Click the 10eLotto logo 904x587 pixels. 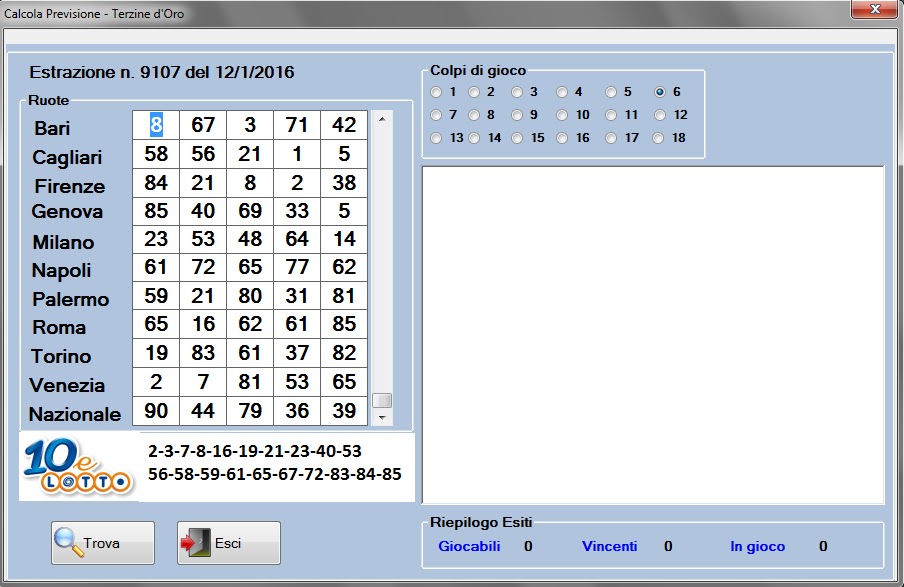pos(78,467)
